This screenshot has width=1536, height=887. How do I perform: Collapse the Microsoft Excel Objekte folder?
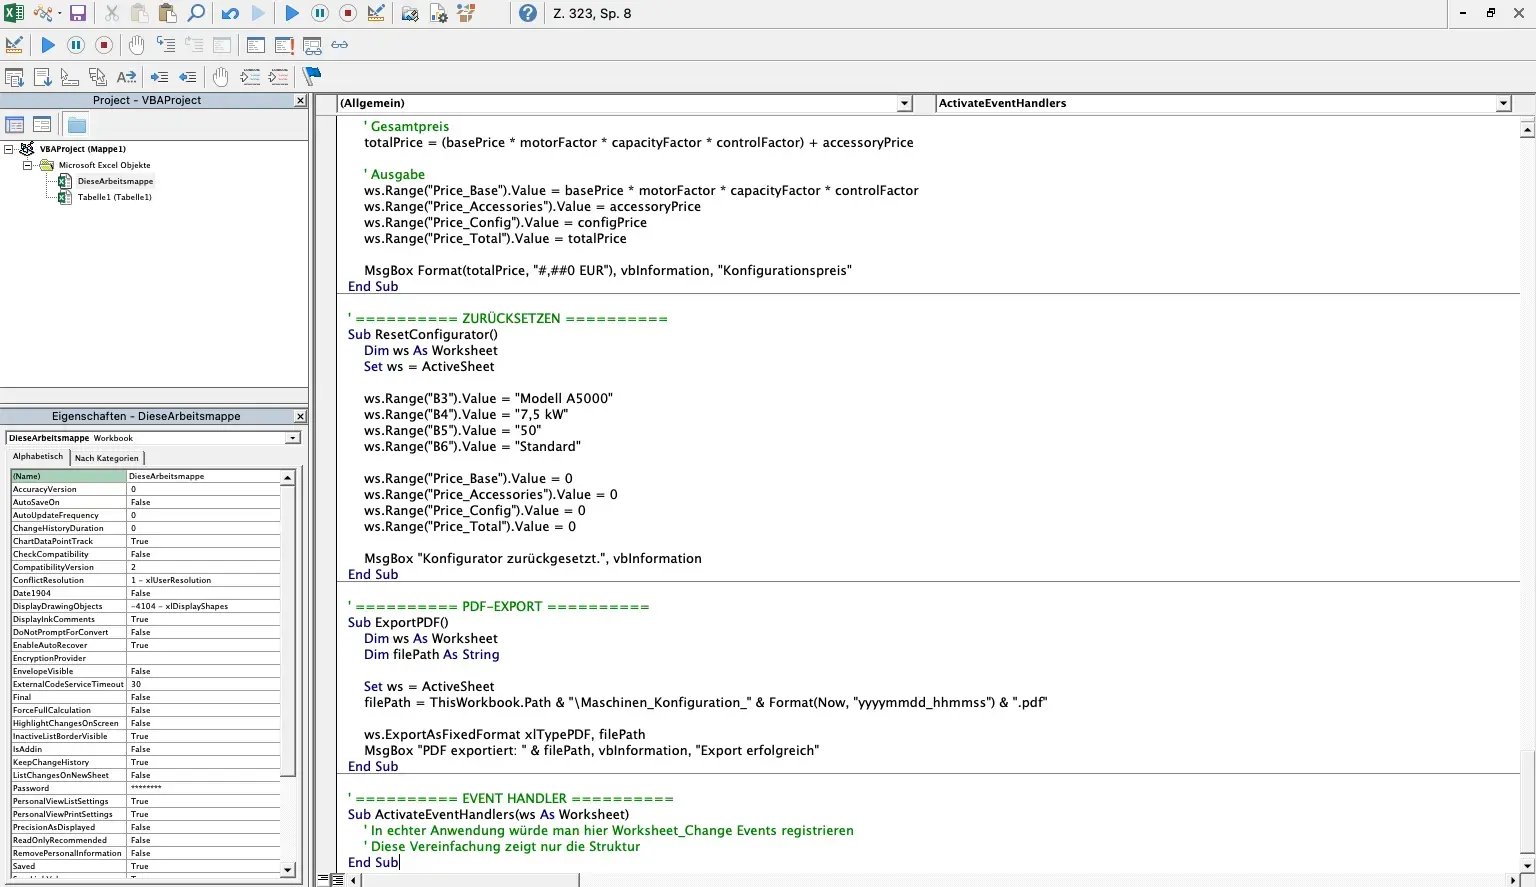(x=27, y=165)
